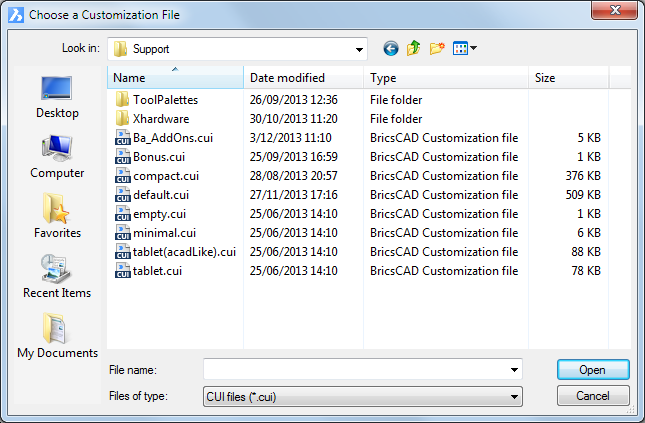The image size is (645, 423).
Task: Create a new folder
Action: [437, 48]
